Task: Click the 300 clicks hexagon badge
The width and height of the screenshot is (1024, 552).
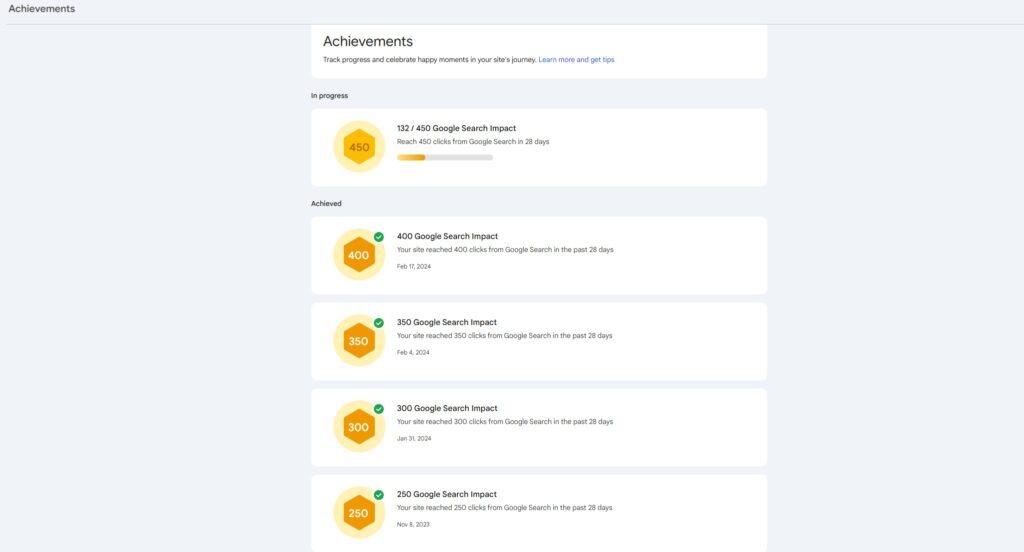Action: [358, 427]
